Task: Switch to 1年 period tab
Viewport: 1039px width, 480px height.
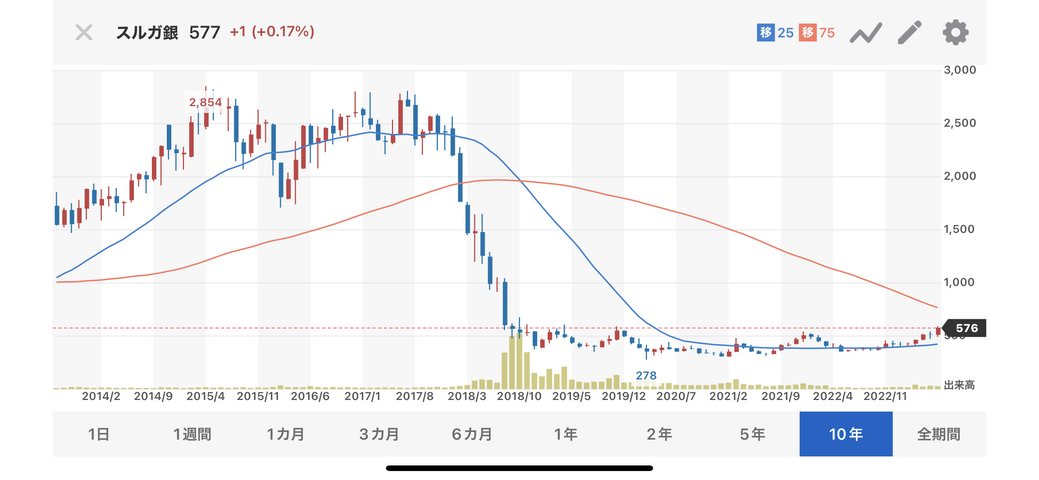Action: click(566, 434)
